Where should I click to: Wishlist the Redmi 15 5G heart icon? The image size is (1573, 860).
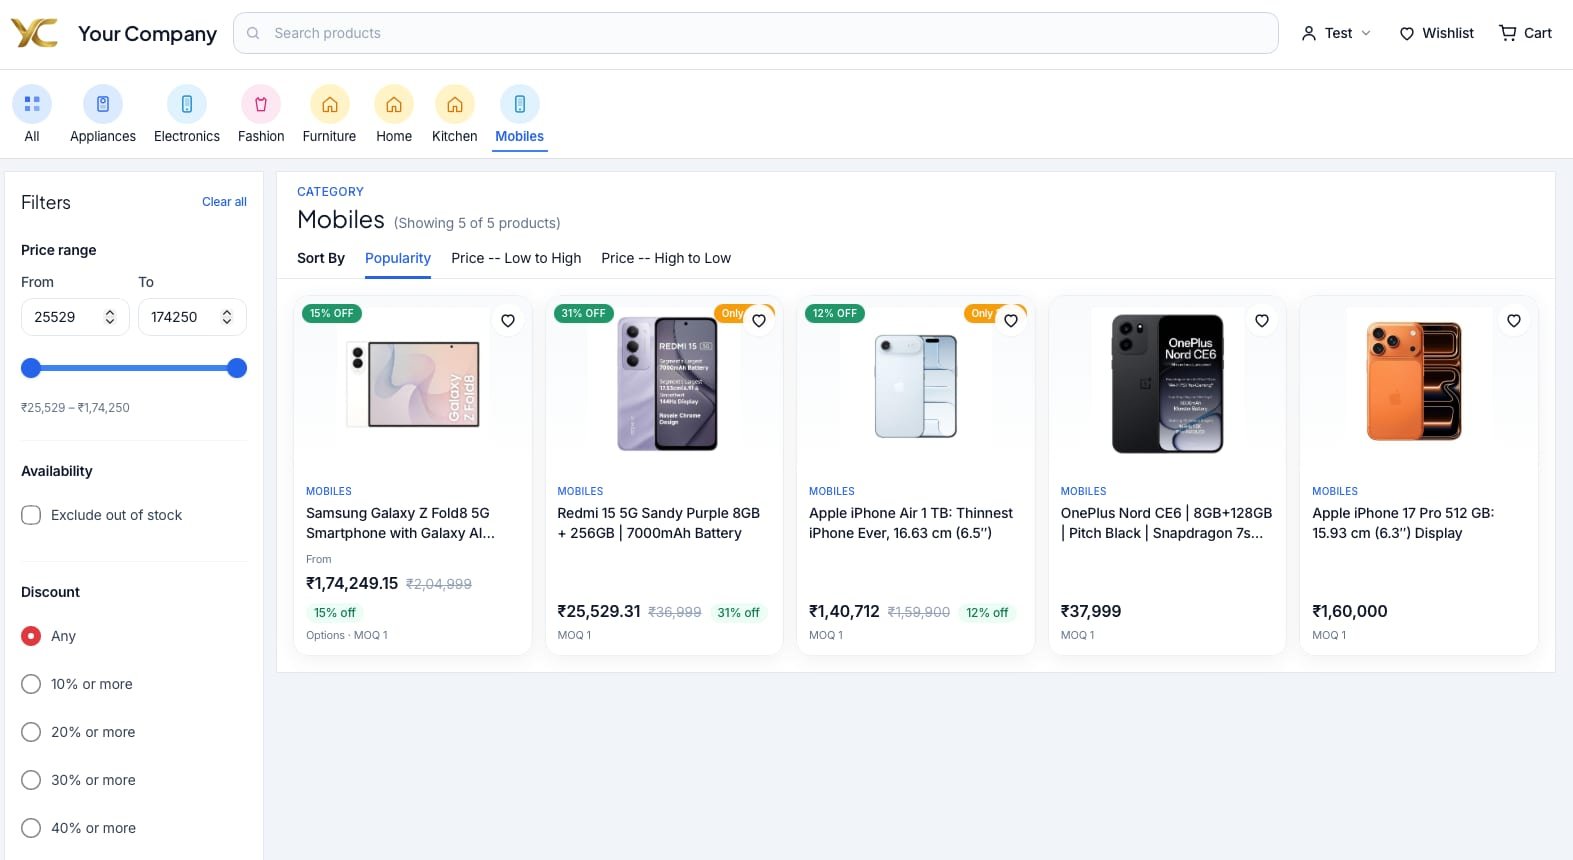[759, 321]
